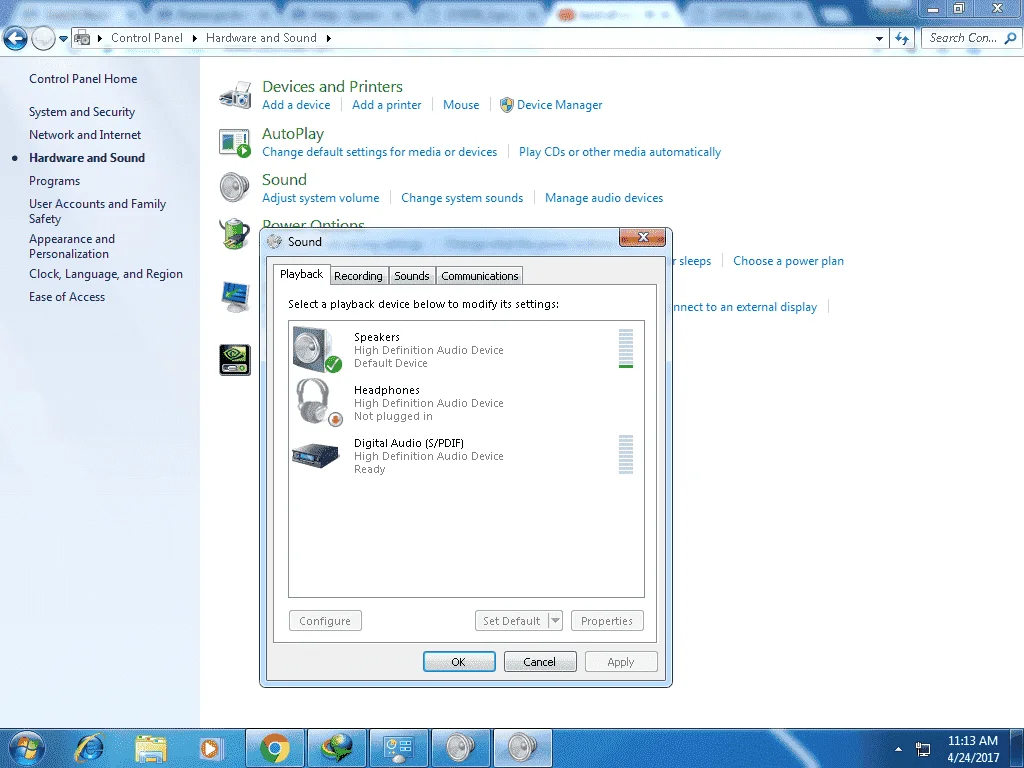Click Cancel in the Sound dialog
The width and height of the screenshot is (1024, 768).
point(540,662)
